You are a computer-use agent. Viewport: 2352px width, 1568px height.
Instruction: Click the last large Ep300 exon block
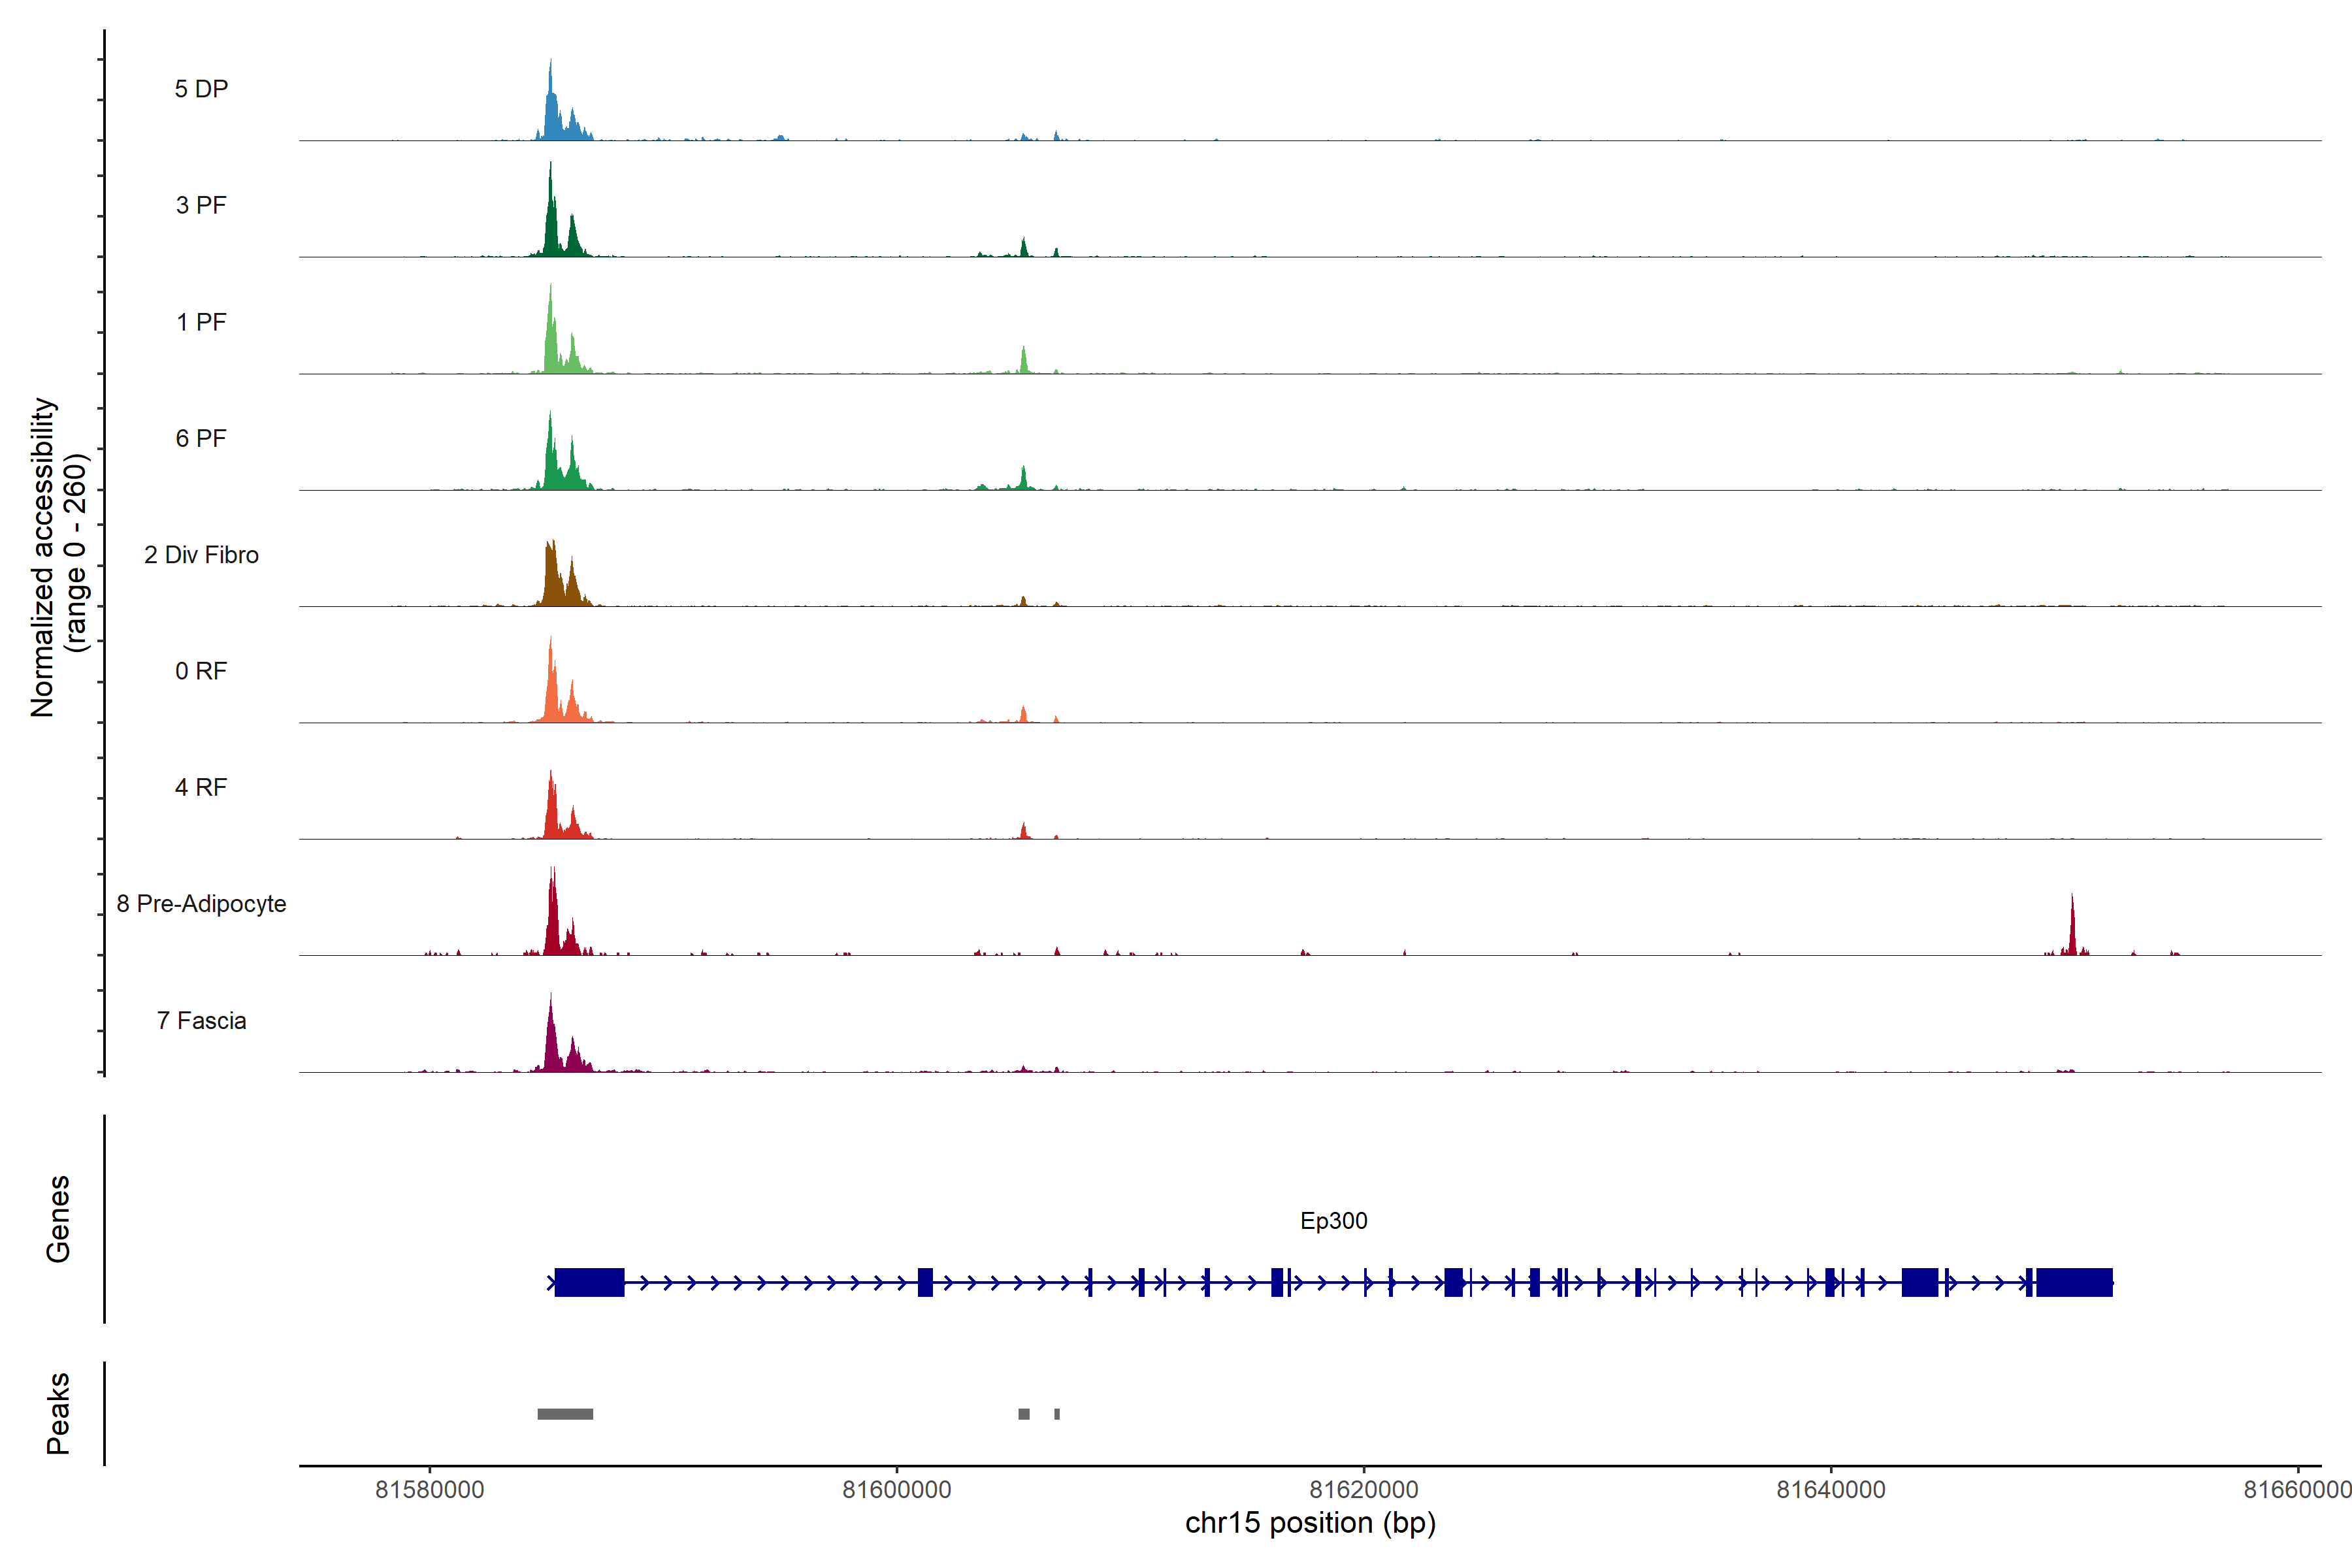(2074, 1282)
